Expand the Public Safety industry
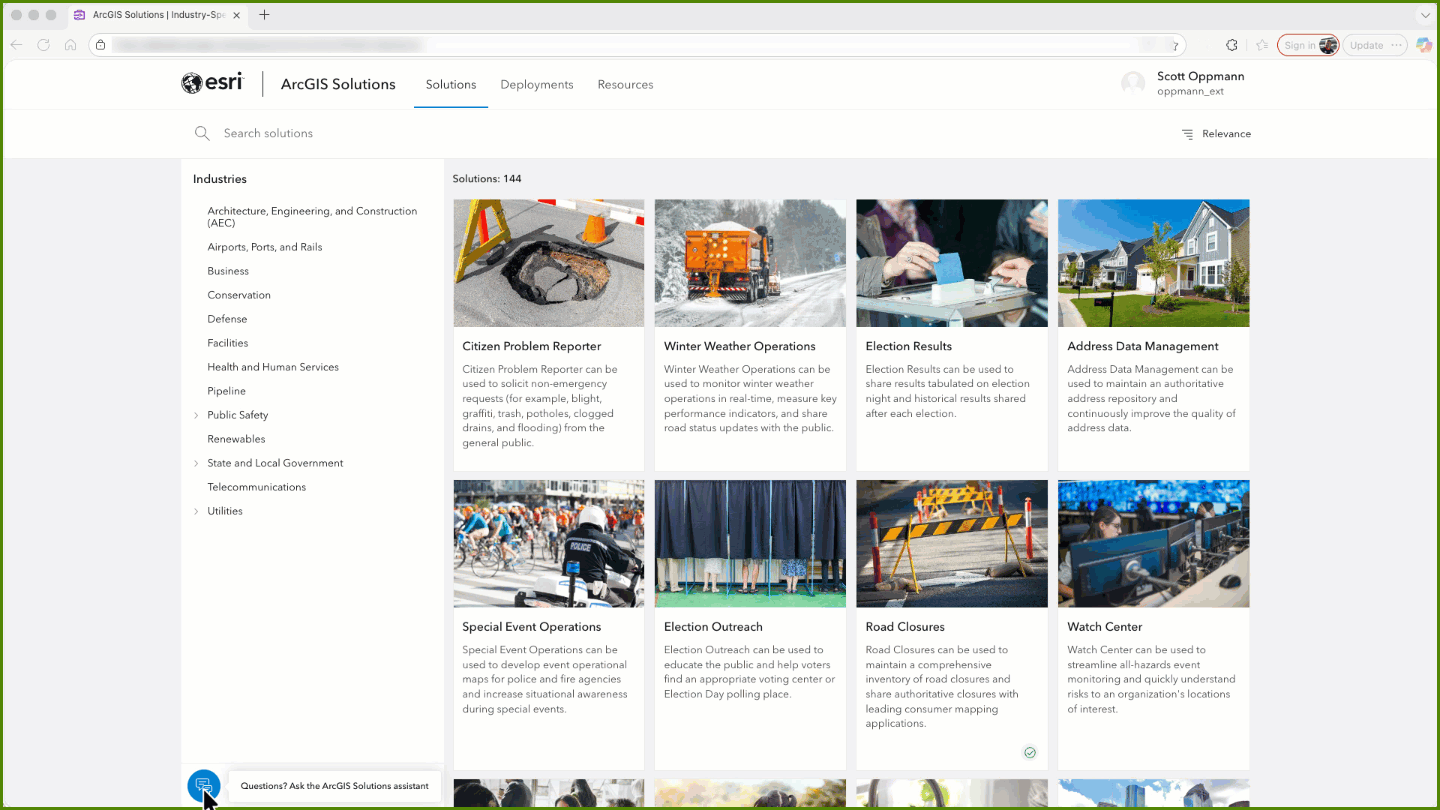This screenshot has height=810, width=1440. 196,415
